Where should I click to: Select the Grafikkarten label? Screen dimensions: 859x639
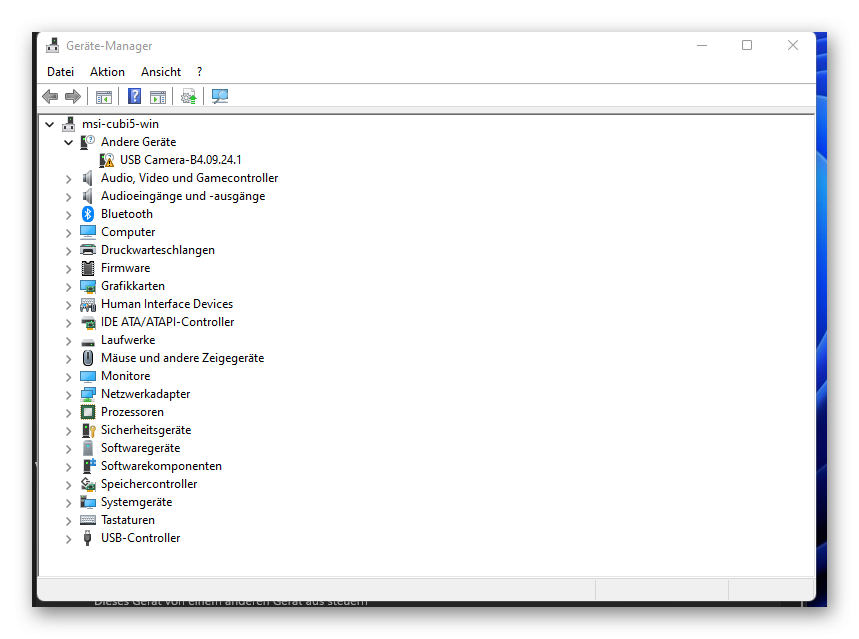point(133,286)
